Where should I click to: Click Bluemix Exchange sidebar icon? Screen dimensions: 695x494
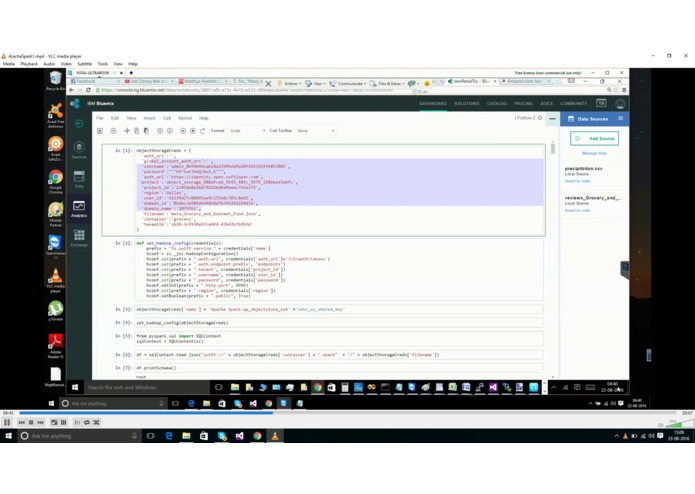pyautogui.click(x=79, y=237)
